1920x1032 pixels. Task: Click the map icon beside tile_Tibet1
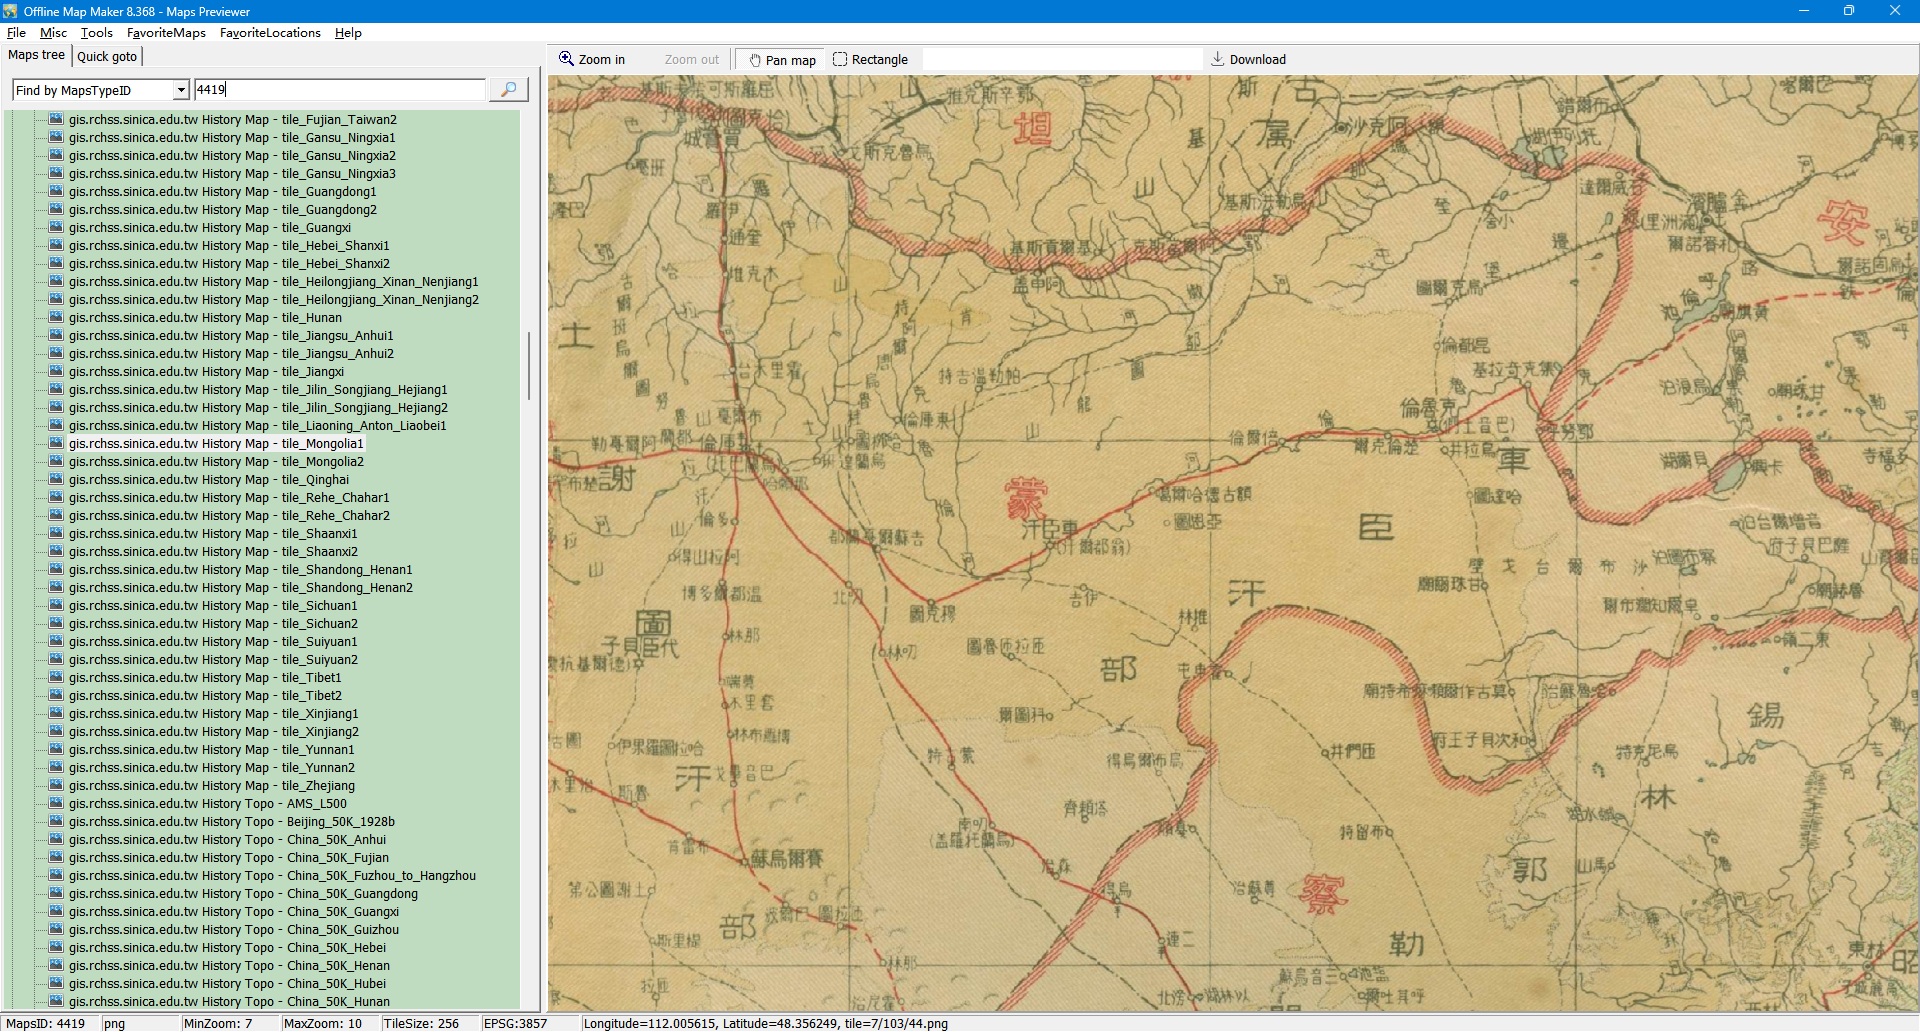[56, 678]
